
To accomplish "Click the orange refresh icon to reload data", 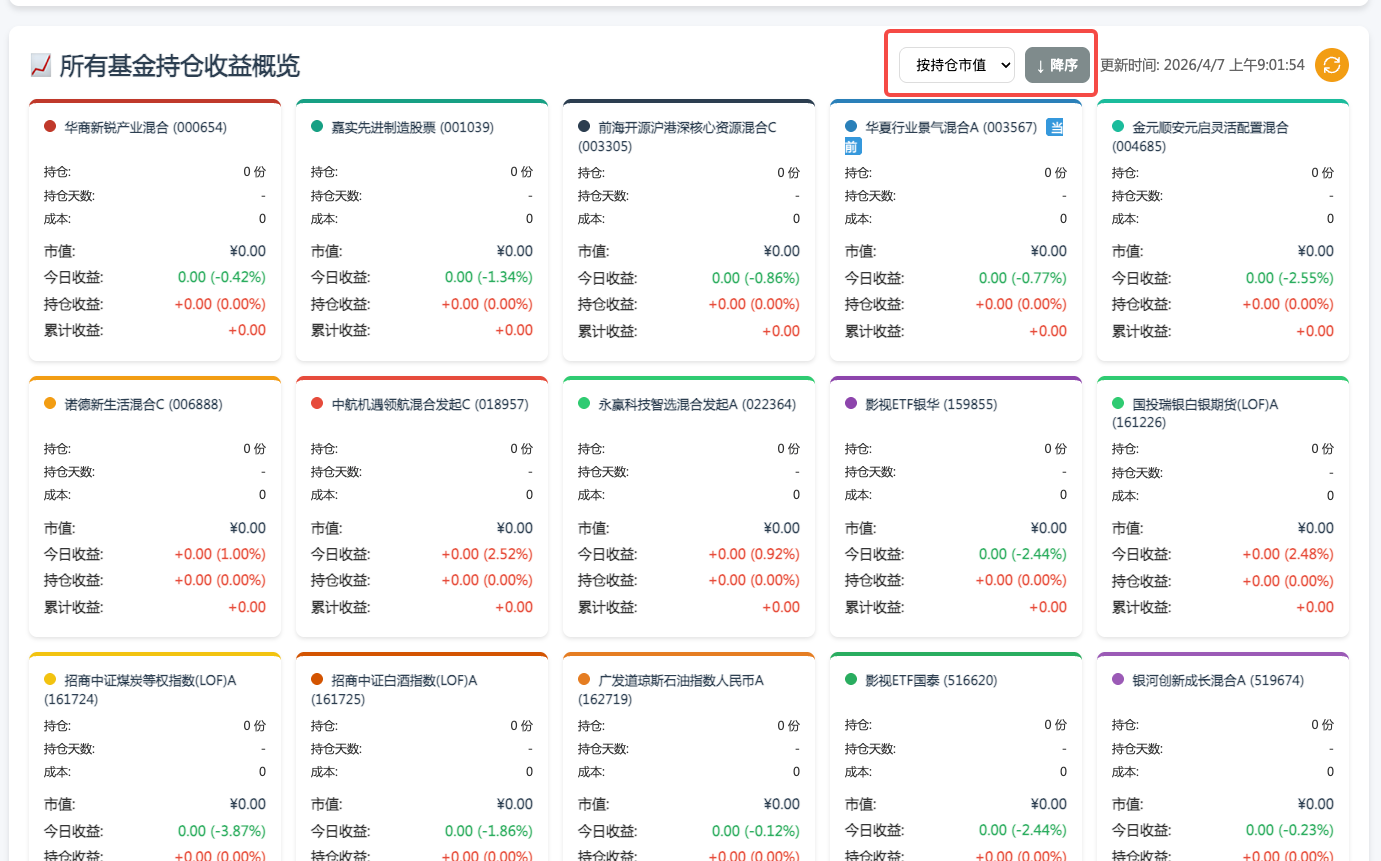I will coord(1330,65).
